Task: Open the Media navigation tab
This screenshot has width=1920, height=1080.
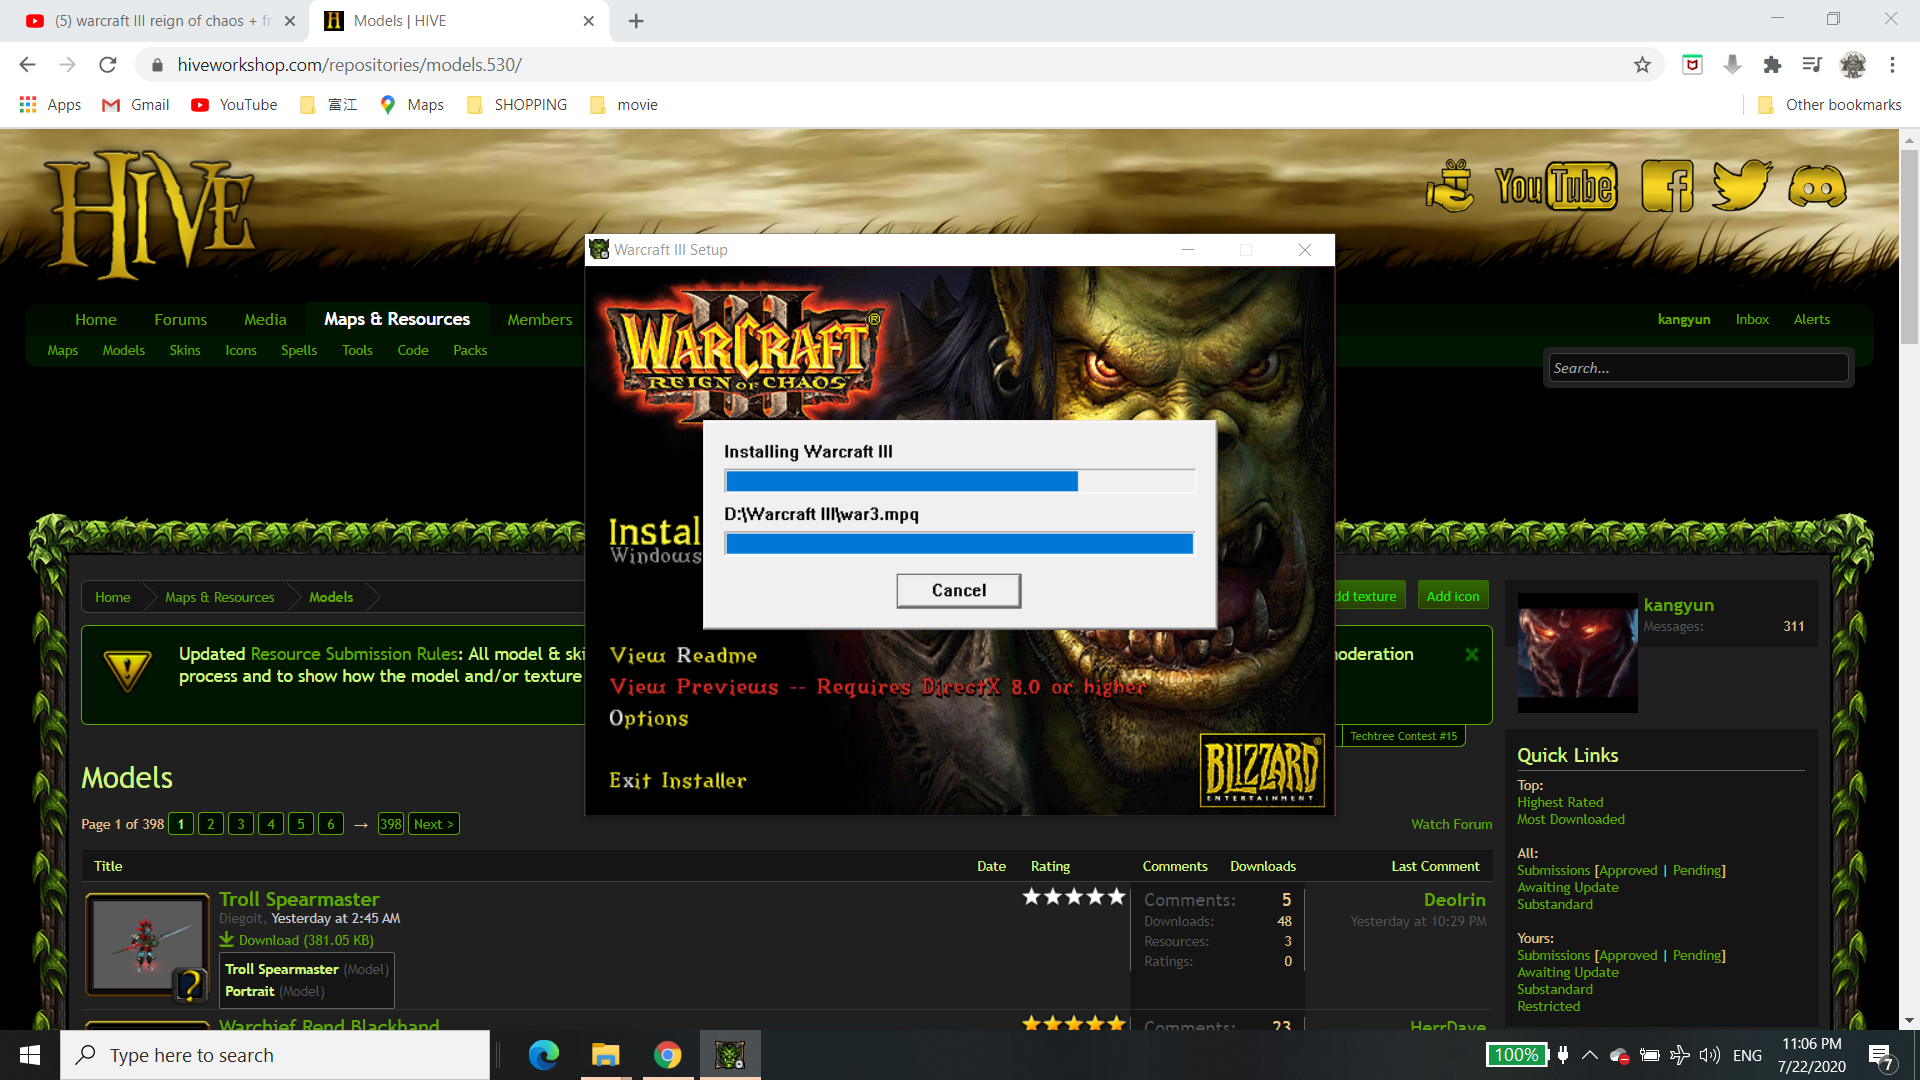Action: pyautogui.click(x=265, y=319)
